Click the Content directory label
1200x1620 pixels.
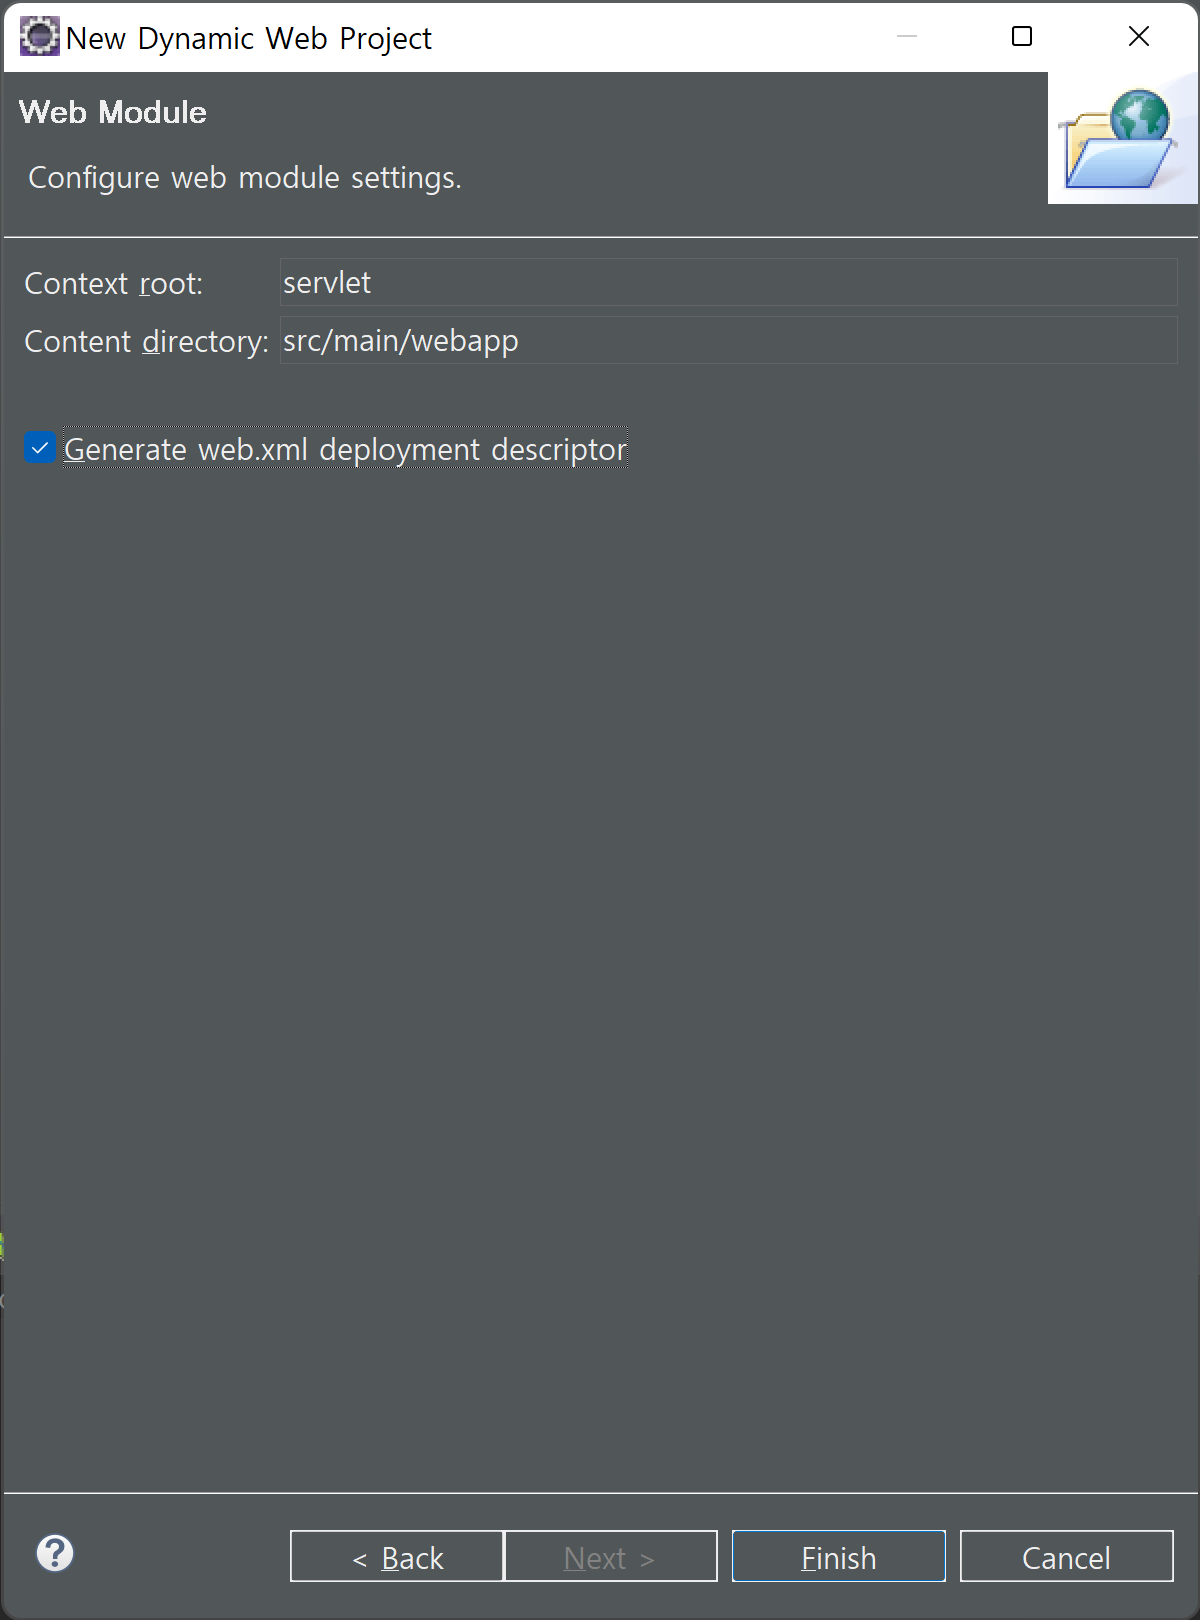146,342
